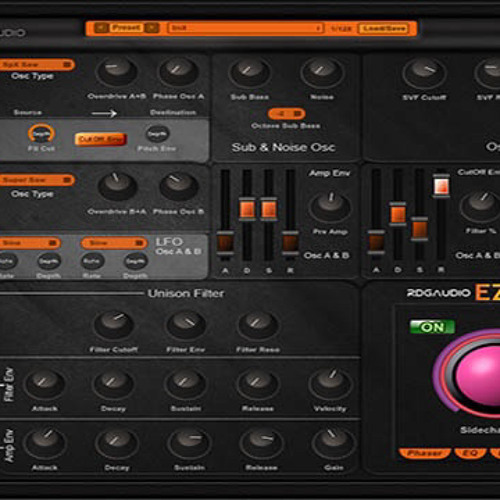Open the Octave Sub Bass value dropdown
The image size is (500, 500).
286,114
